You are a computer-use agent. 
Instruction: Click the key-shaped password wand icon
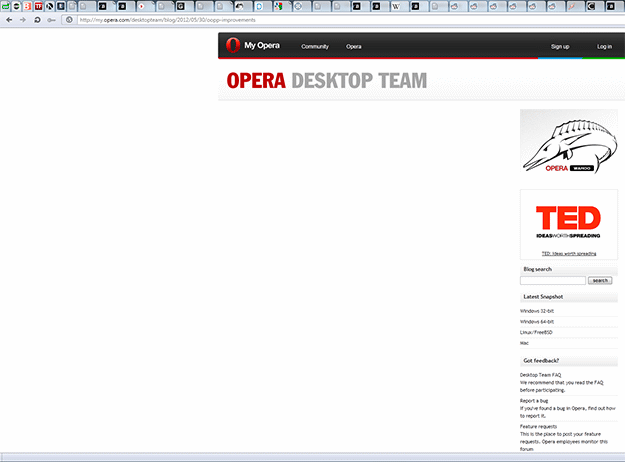tap(52, 19)
